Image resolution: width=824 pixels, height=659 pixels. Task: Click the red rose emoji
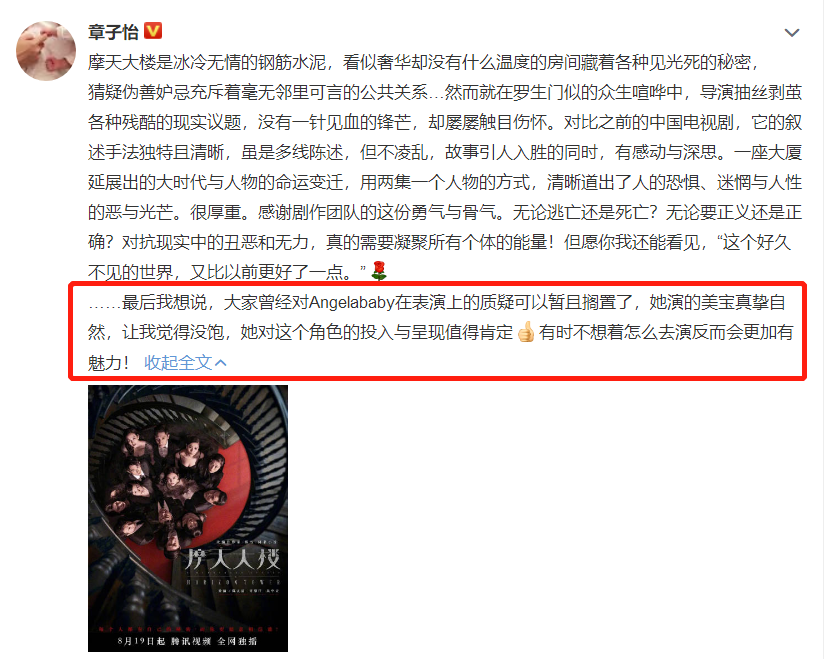point(379,271)
